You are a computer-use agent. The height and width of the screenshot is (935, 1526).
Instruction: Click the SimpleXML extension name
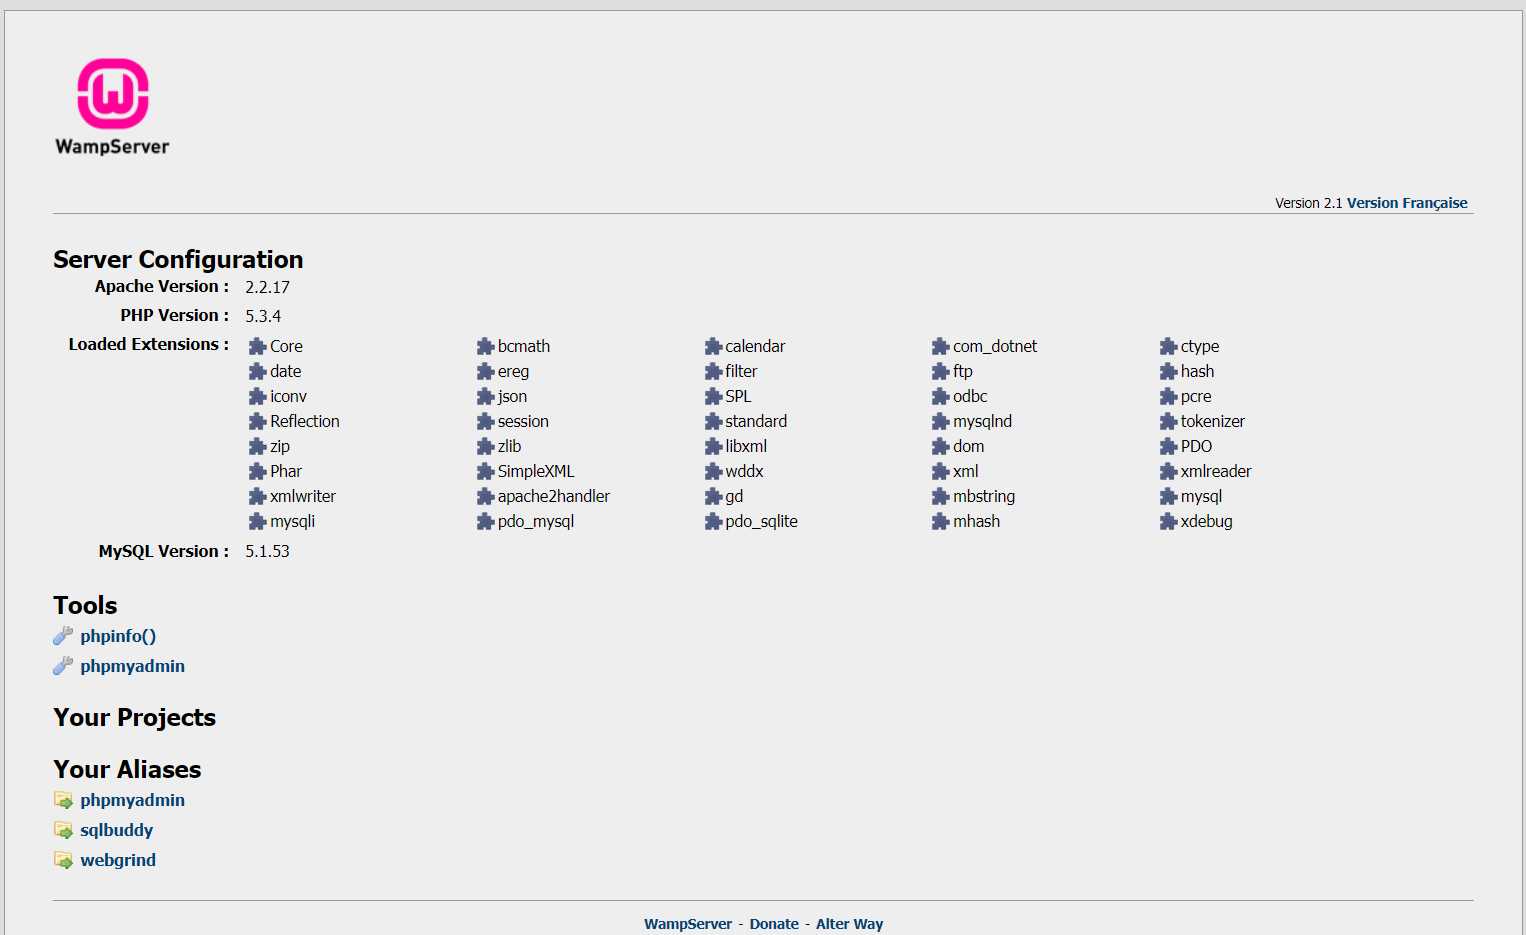536,471
